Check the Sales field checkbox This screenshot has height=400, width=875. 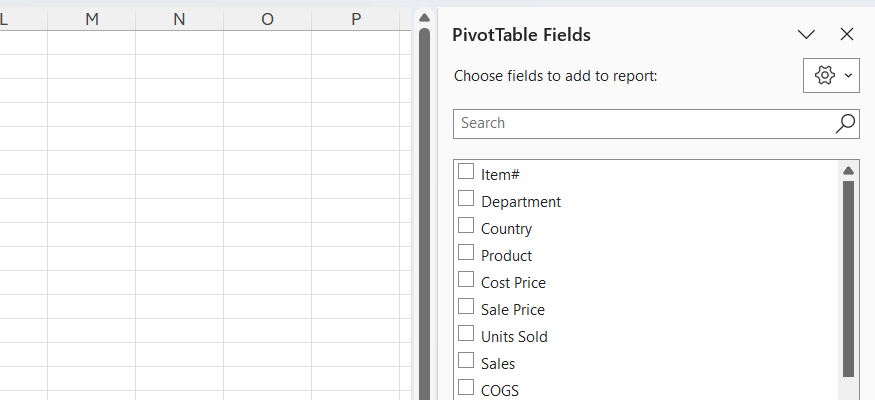[466, 360]
